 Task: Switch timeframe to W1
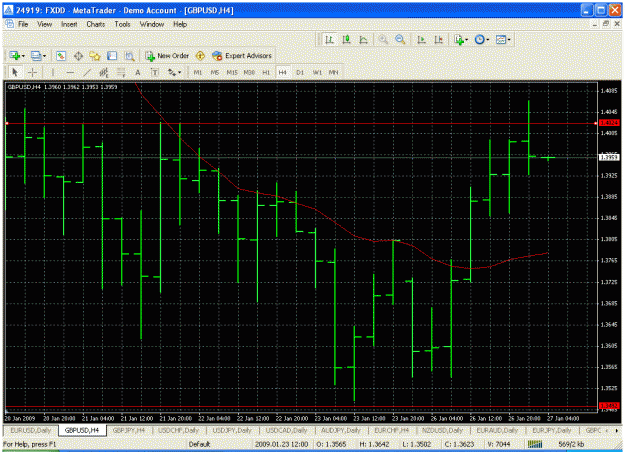(x=317, y=73)
